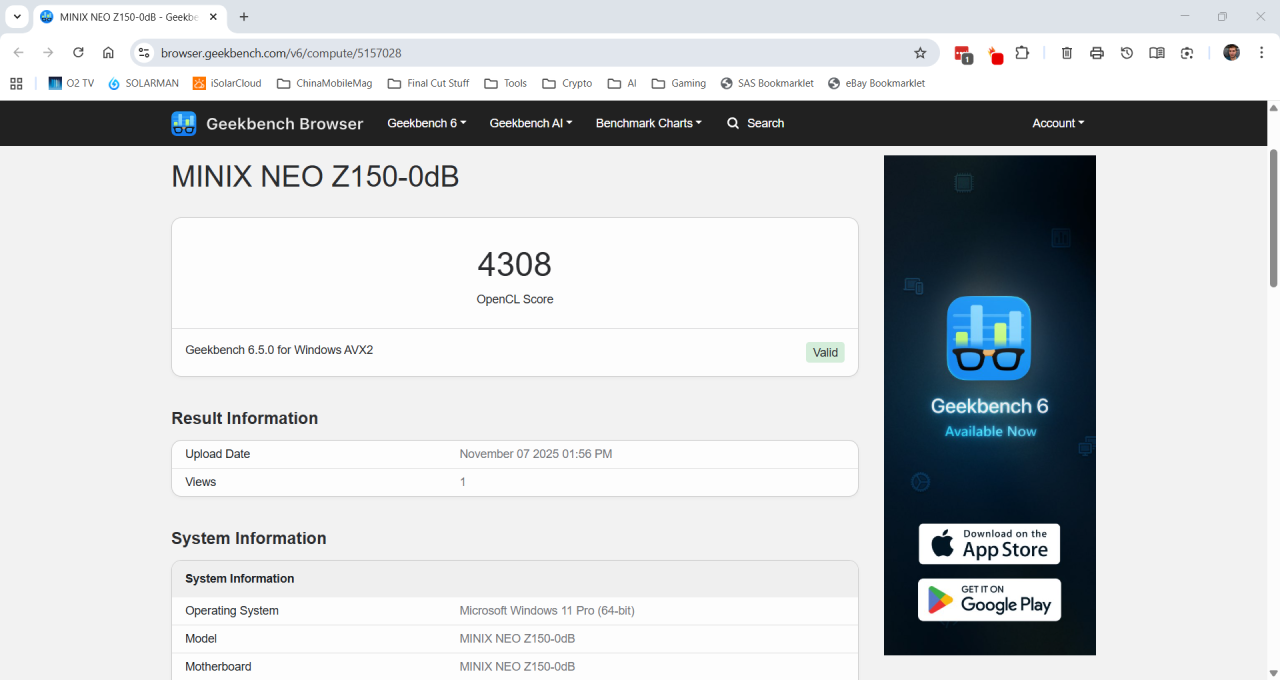Open the SOLARMAN bookmark

point(143,83)
